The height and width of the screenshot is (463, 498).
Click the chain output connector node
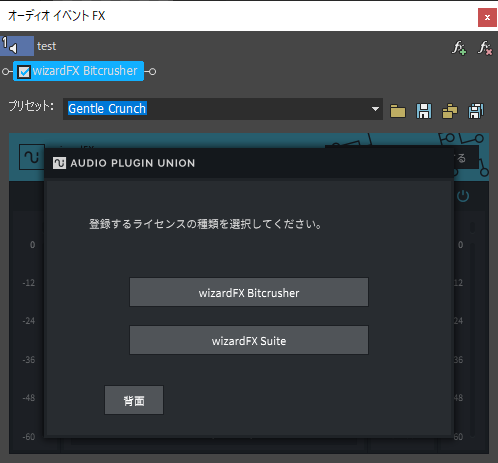tap(152, 71)
